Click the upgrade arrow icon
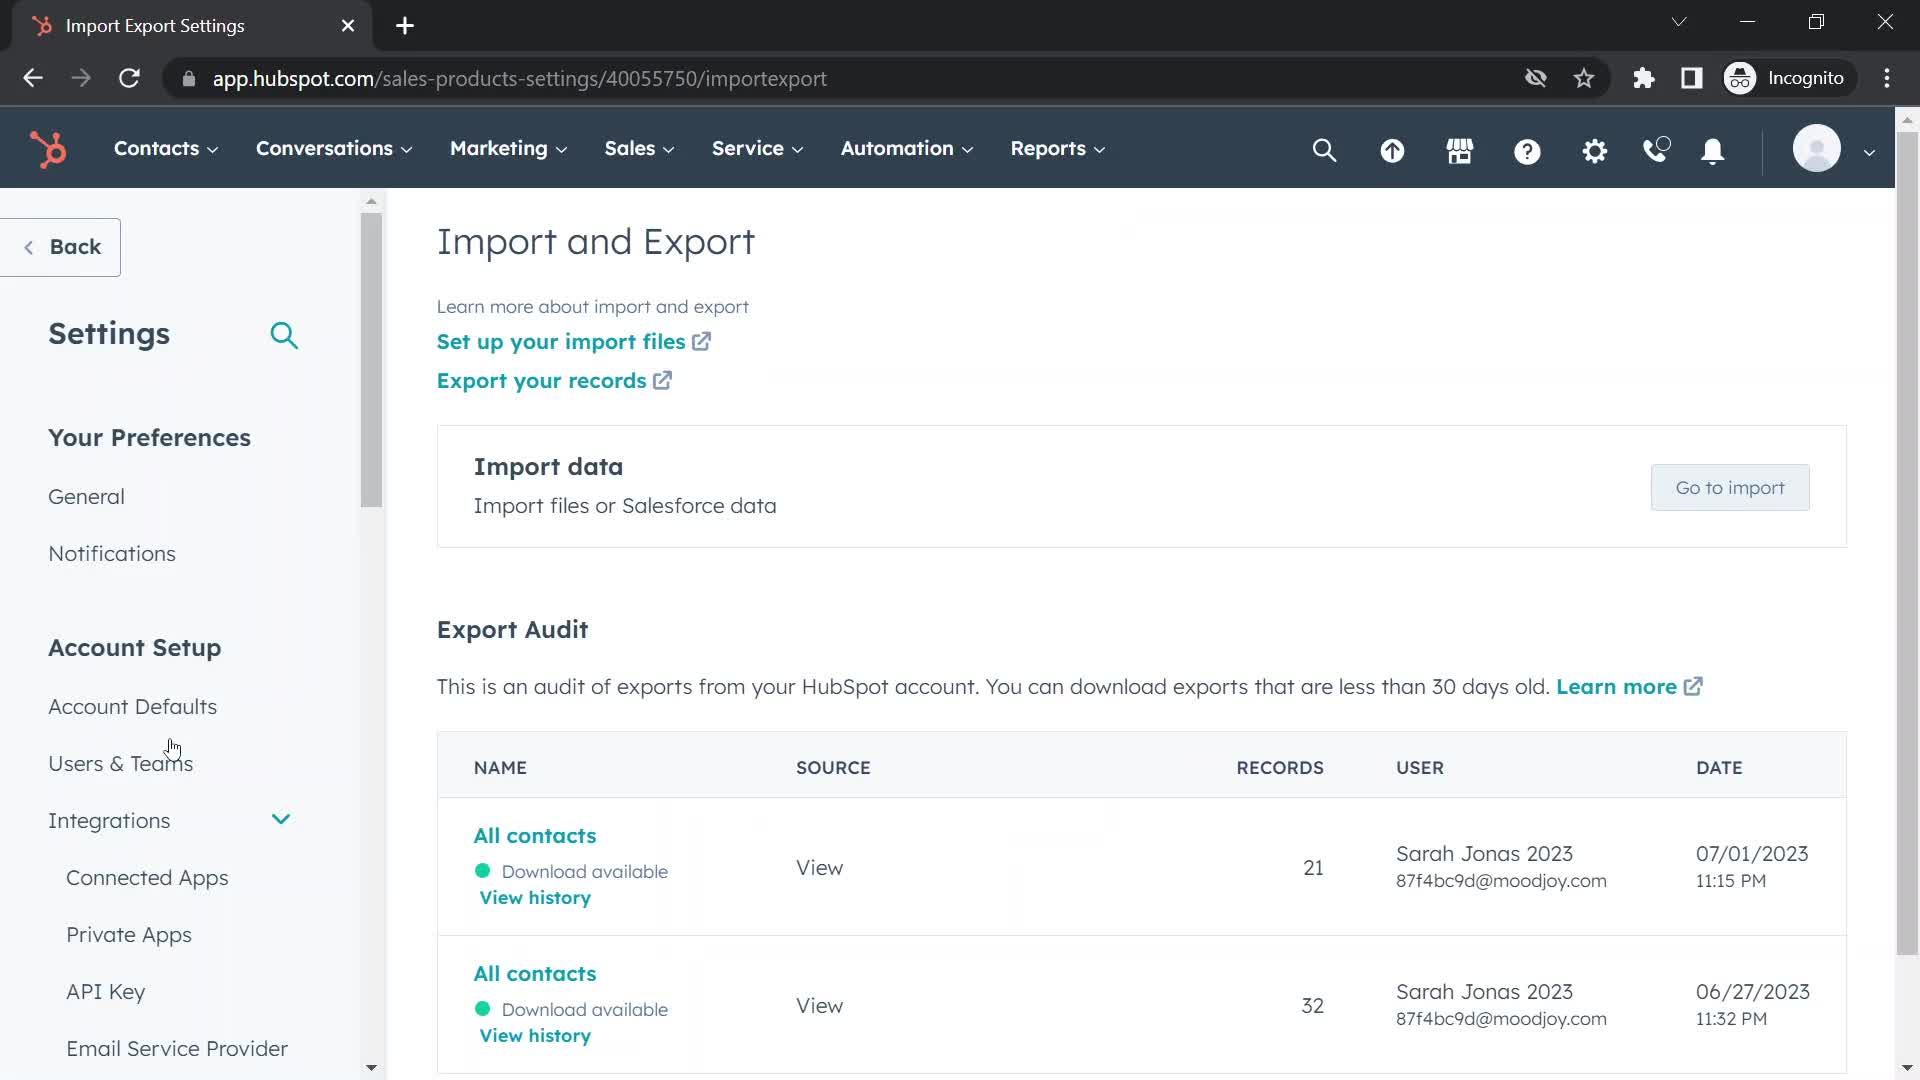1920x1080 pixels. click(1392, 151)
